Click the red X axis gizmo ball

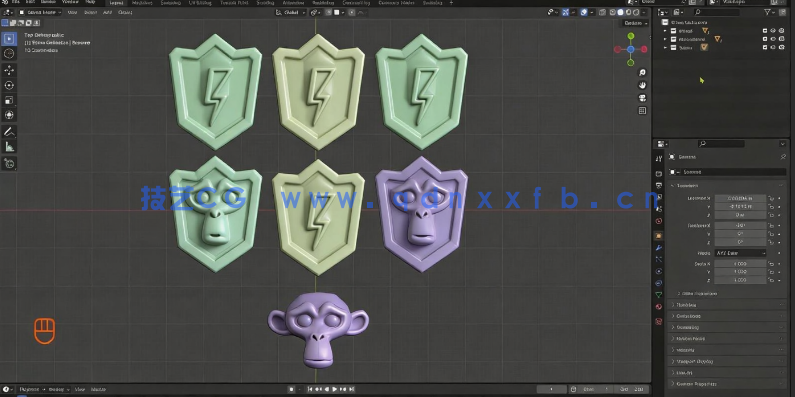(x=644, y=49)
